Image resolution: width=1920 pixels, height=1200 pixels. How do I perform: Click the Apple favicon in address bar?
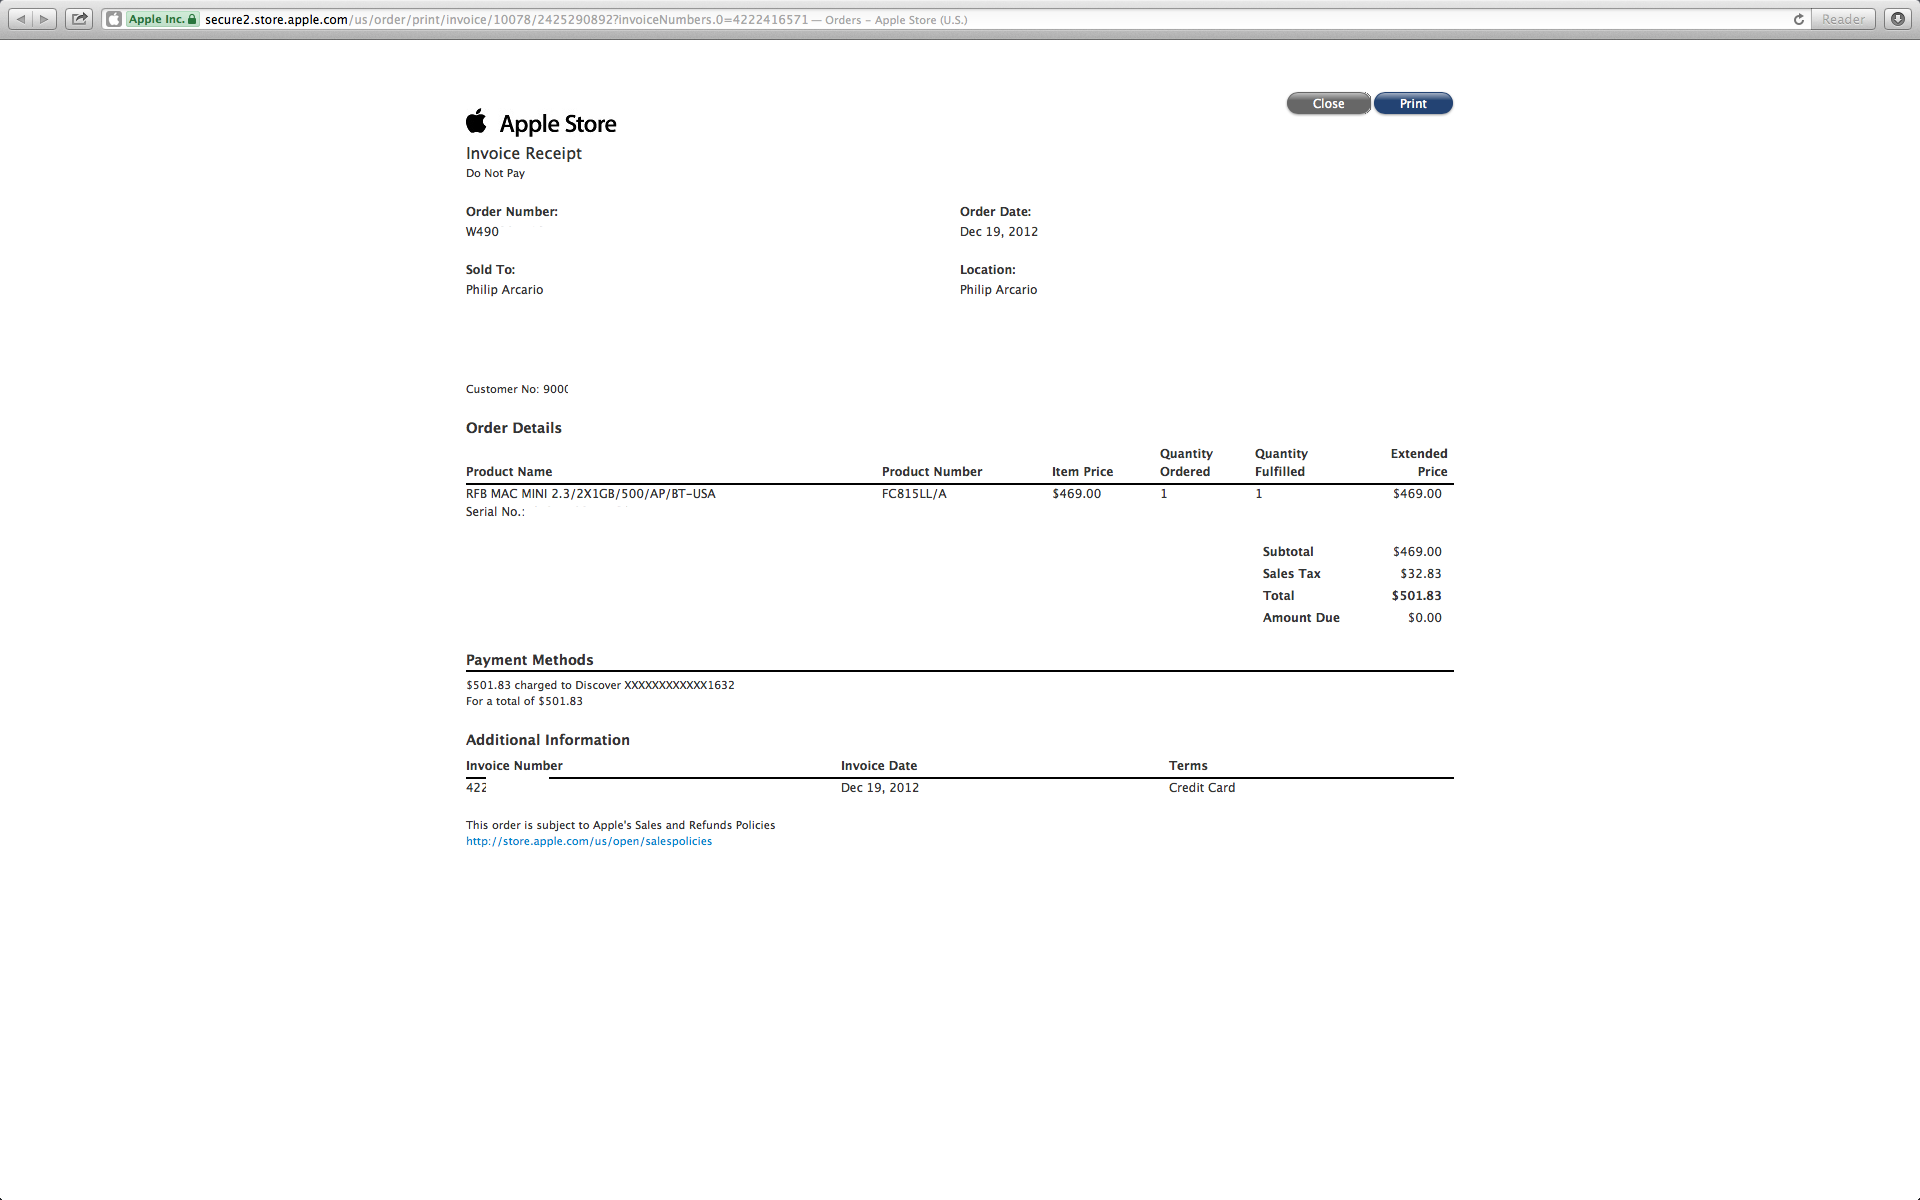(114, 19)
